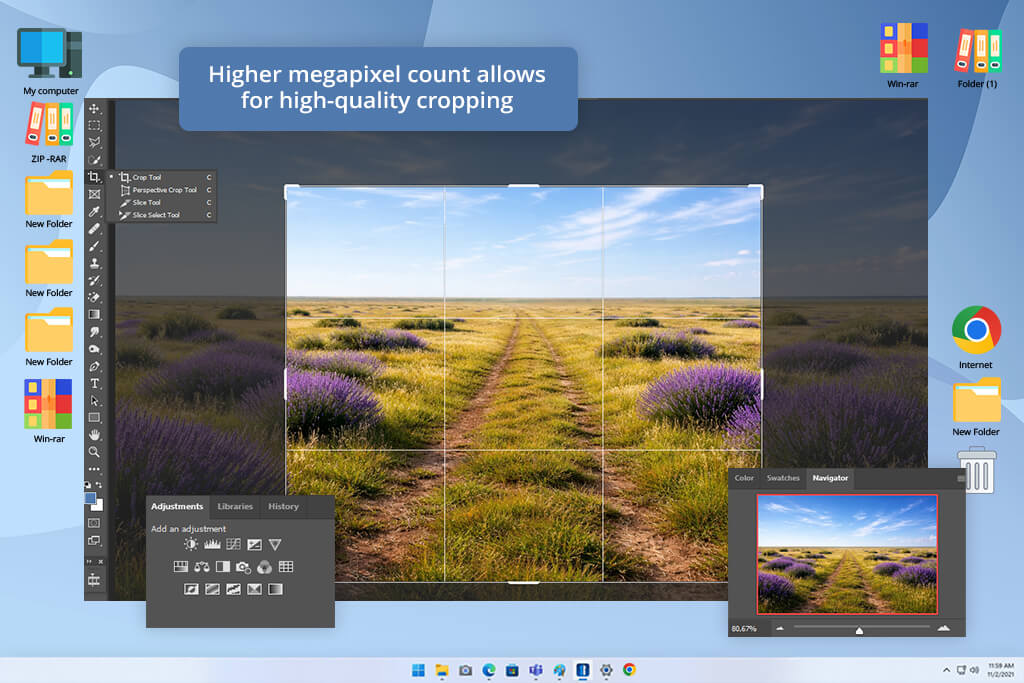Add a Levels adjustment
This screenshot has height=683, width=1024.
pyautogui.click(x=212, y=544)
